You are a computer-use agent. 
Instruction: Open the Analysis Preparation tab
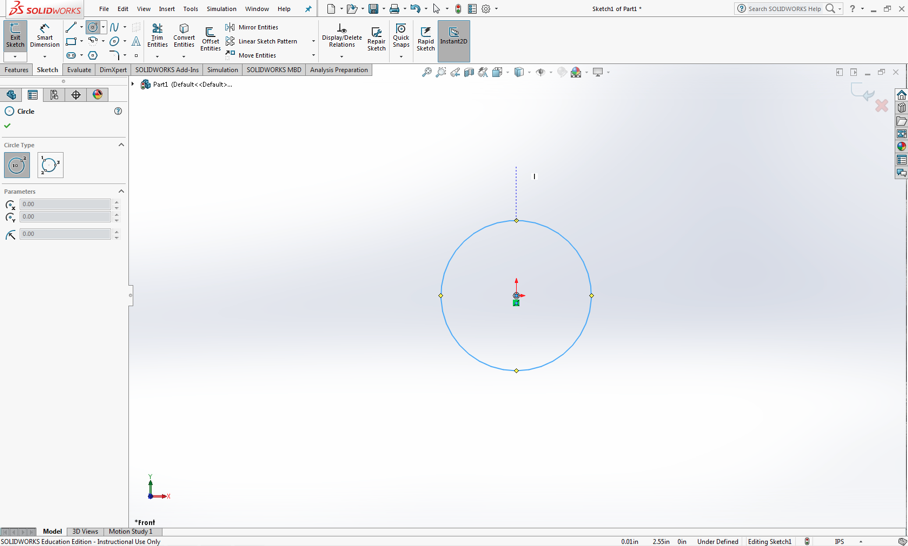pyautogui.click(x=339, y=70)
